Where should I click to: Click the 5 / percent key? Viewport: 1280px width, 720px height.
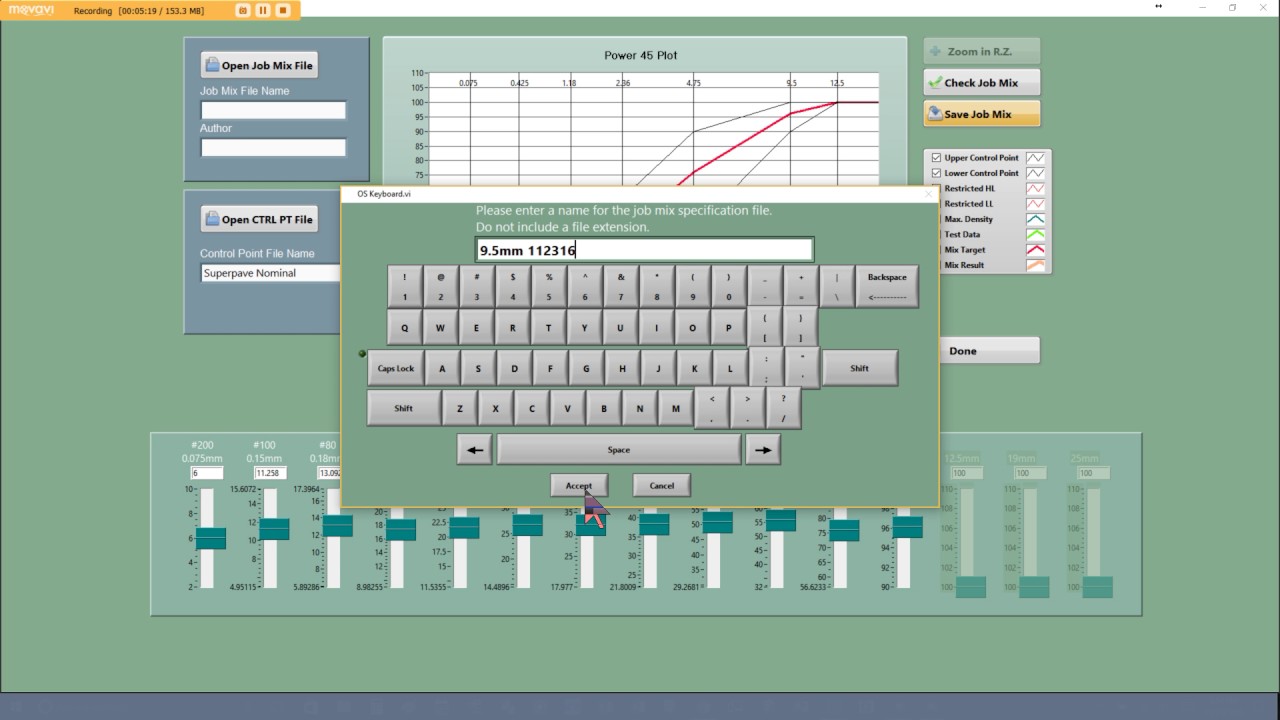(x=549, y=286)
